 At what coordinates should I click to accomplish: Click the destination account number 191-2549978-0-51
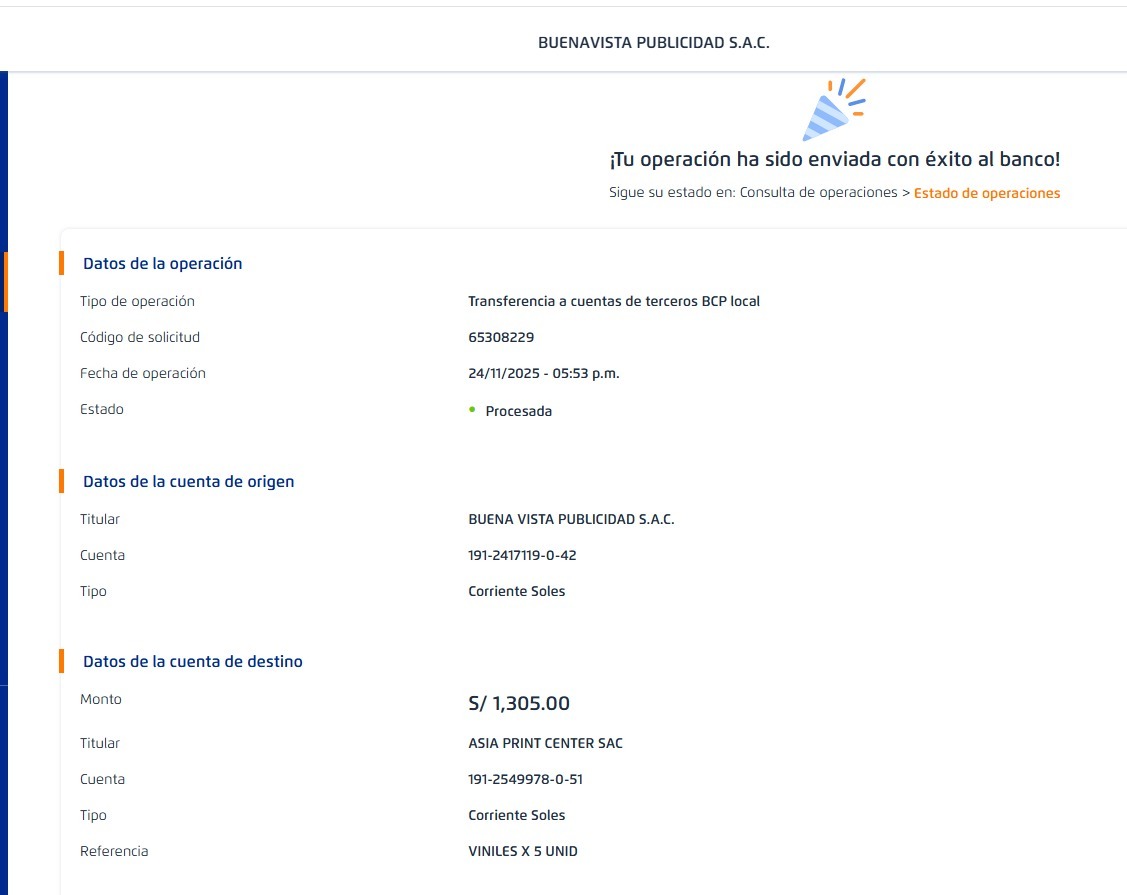[525, 780]
